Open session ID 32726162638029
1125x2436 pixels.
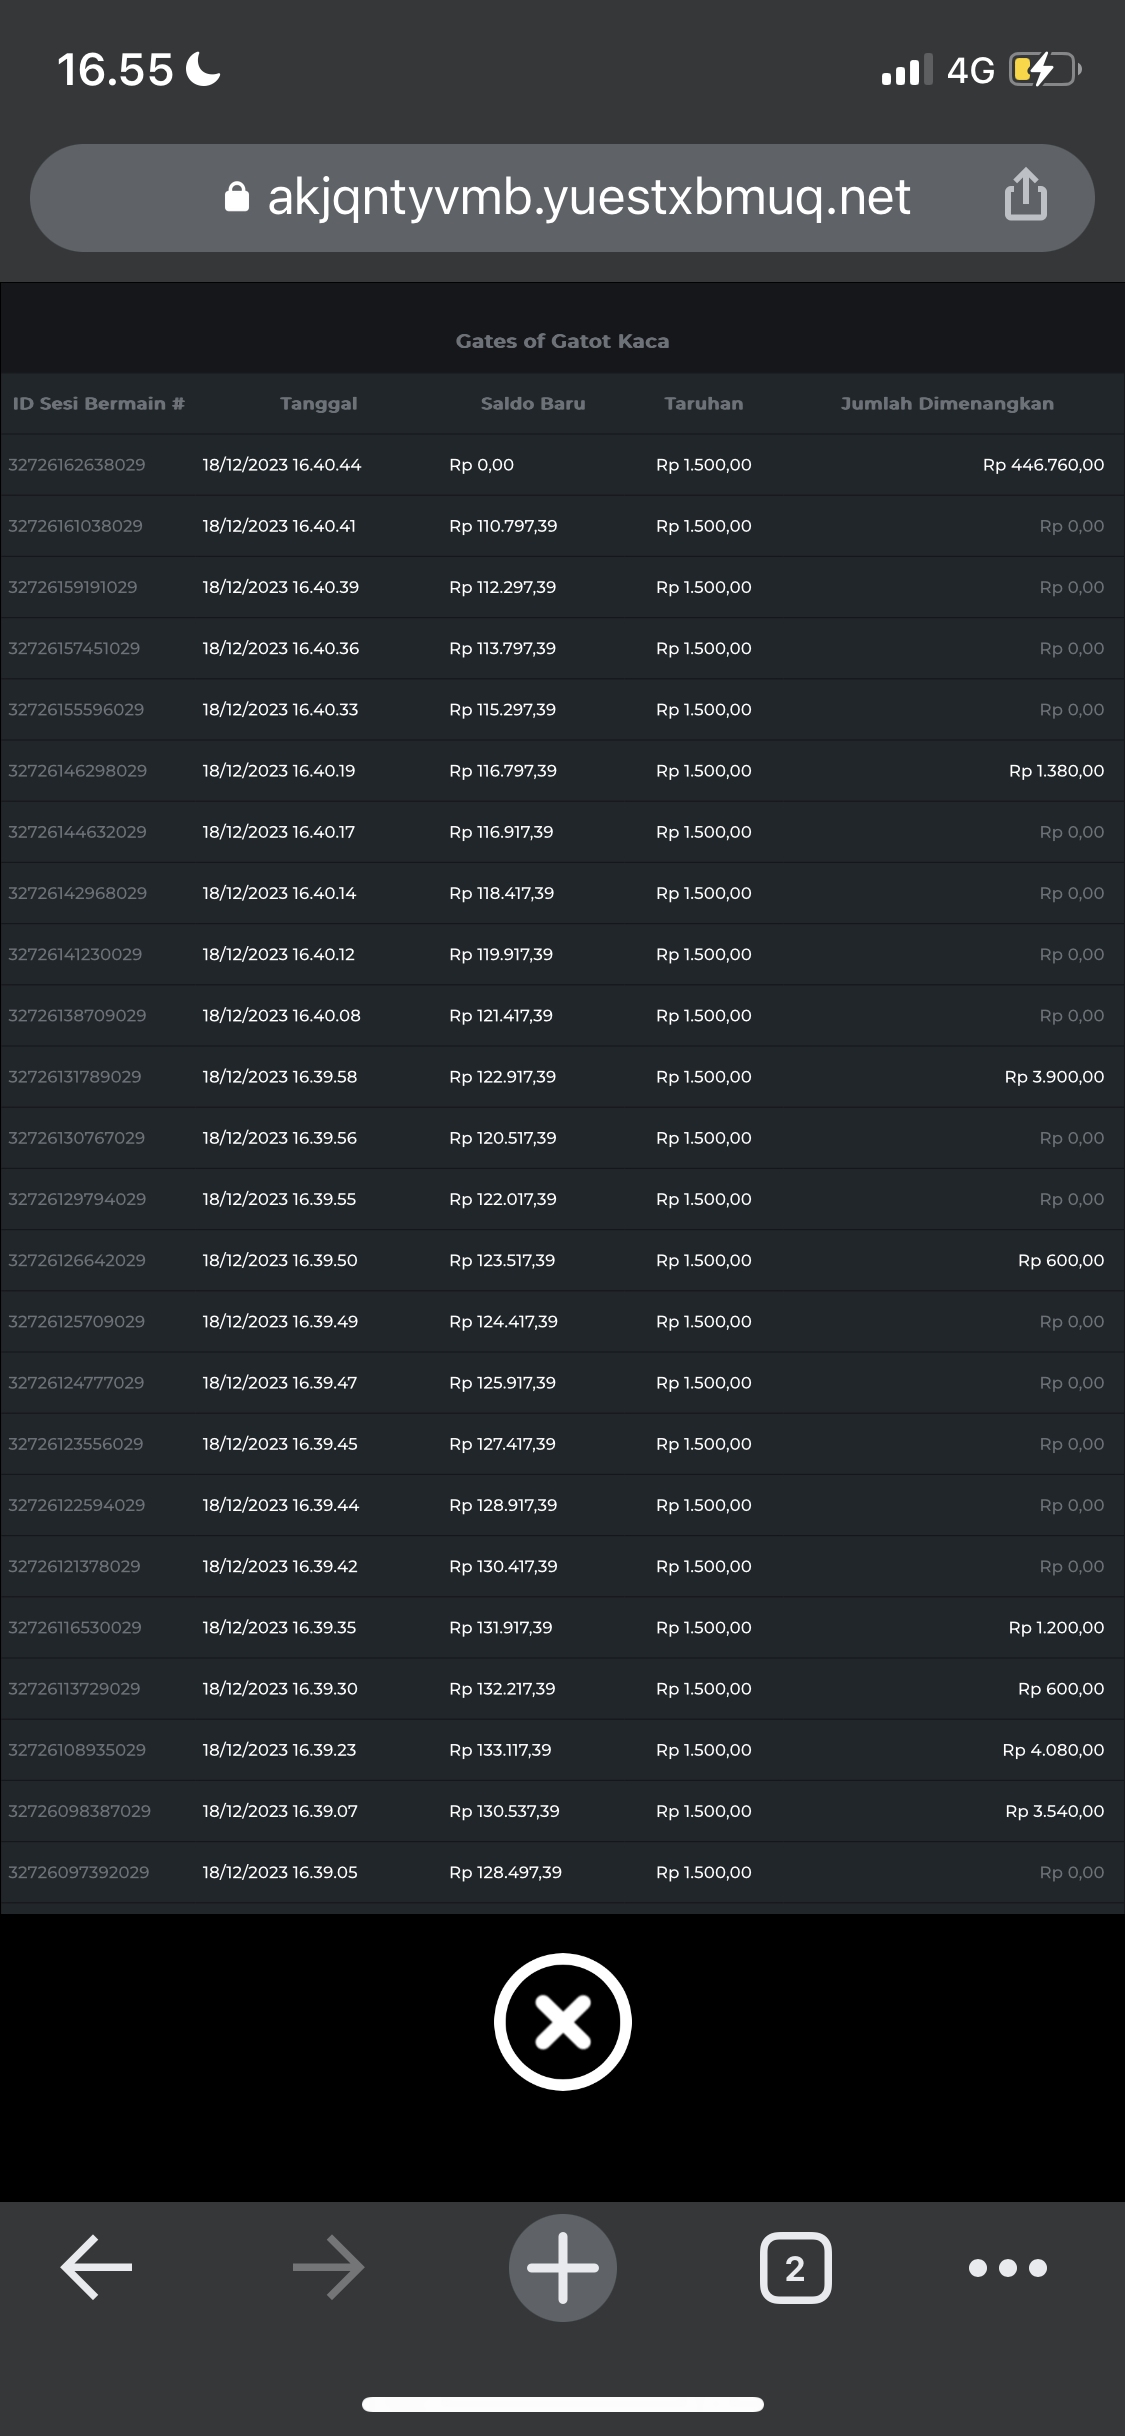point(77,465)
